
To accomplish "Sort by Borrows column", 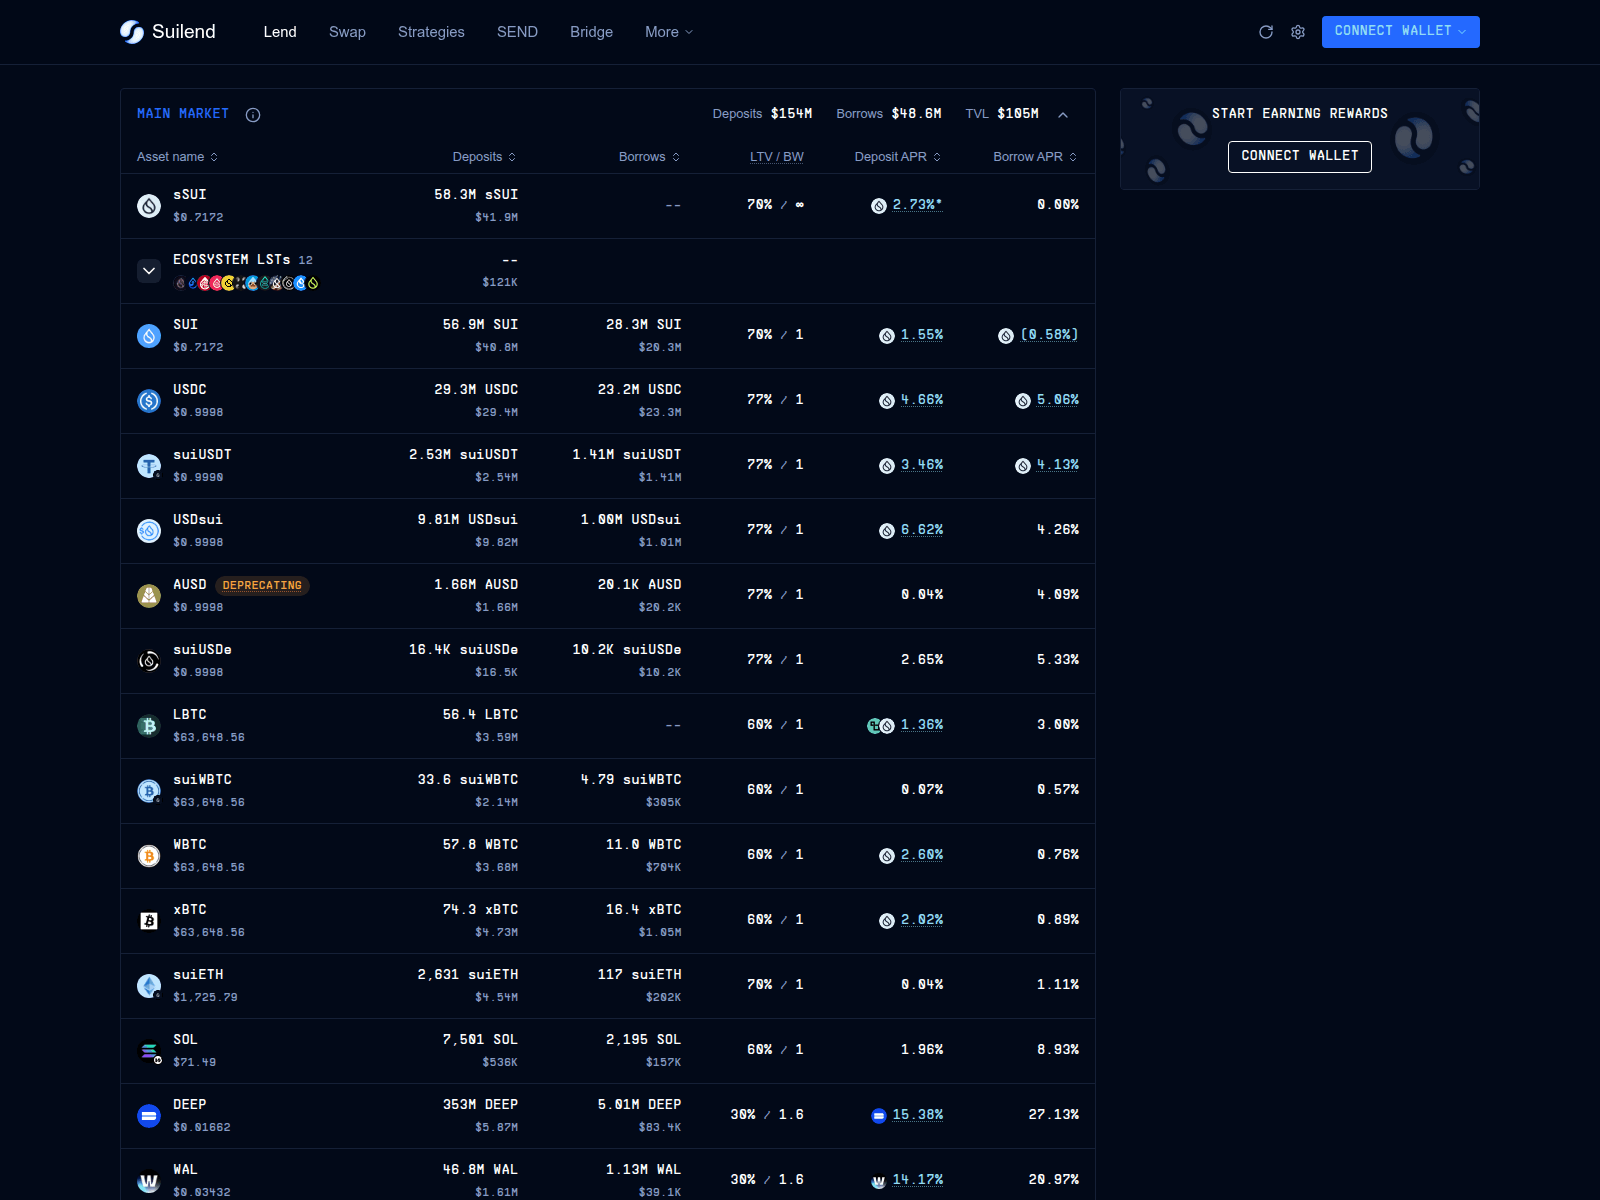I will pyautogui.click(x=649, y=157).
